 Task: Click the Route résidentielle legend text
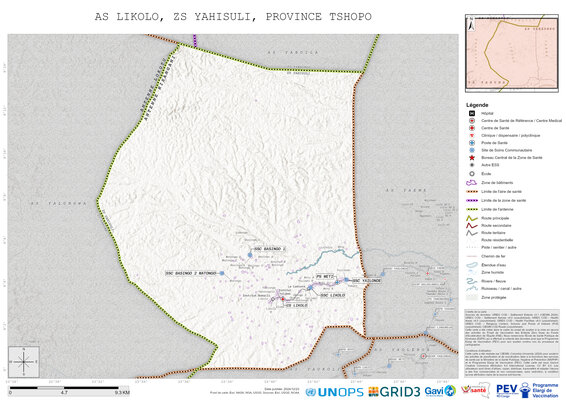tap(497, 240)
